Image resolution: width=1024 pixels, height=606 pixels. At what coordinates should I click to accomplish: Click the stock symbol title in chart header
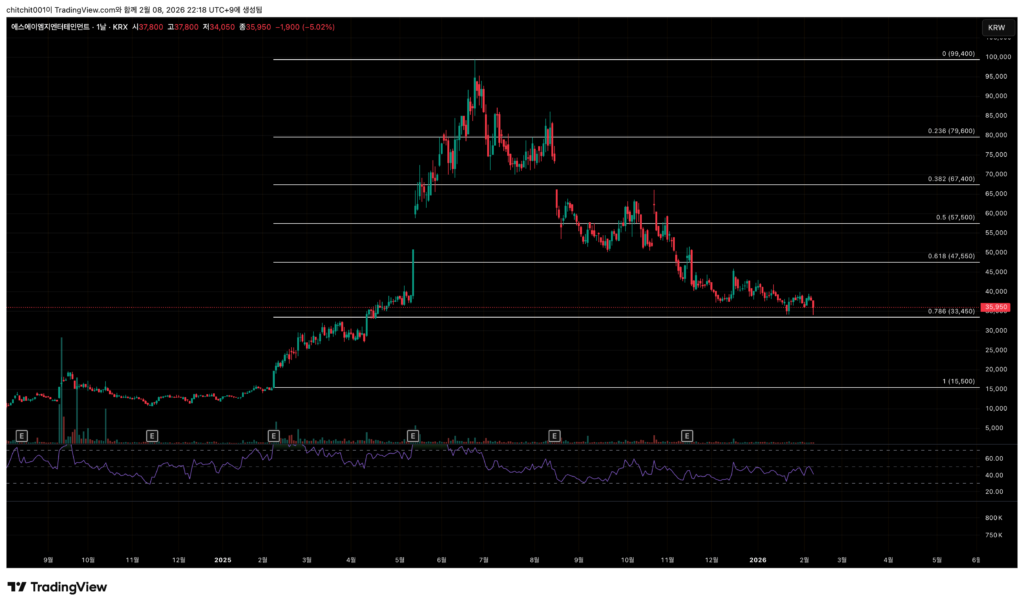click(x=62, y=28)
